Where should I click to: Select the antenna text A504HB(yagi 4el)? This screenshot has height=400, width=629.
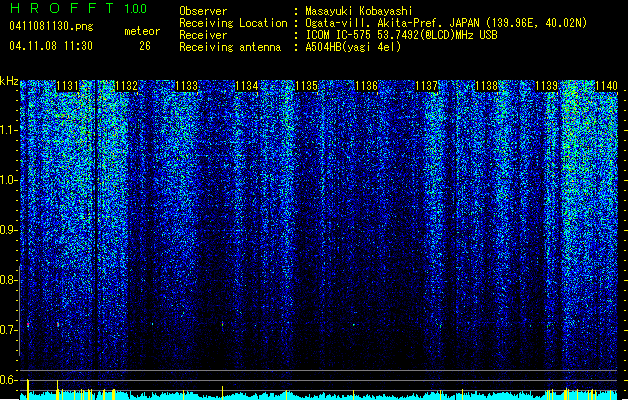tap(353, 47)
